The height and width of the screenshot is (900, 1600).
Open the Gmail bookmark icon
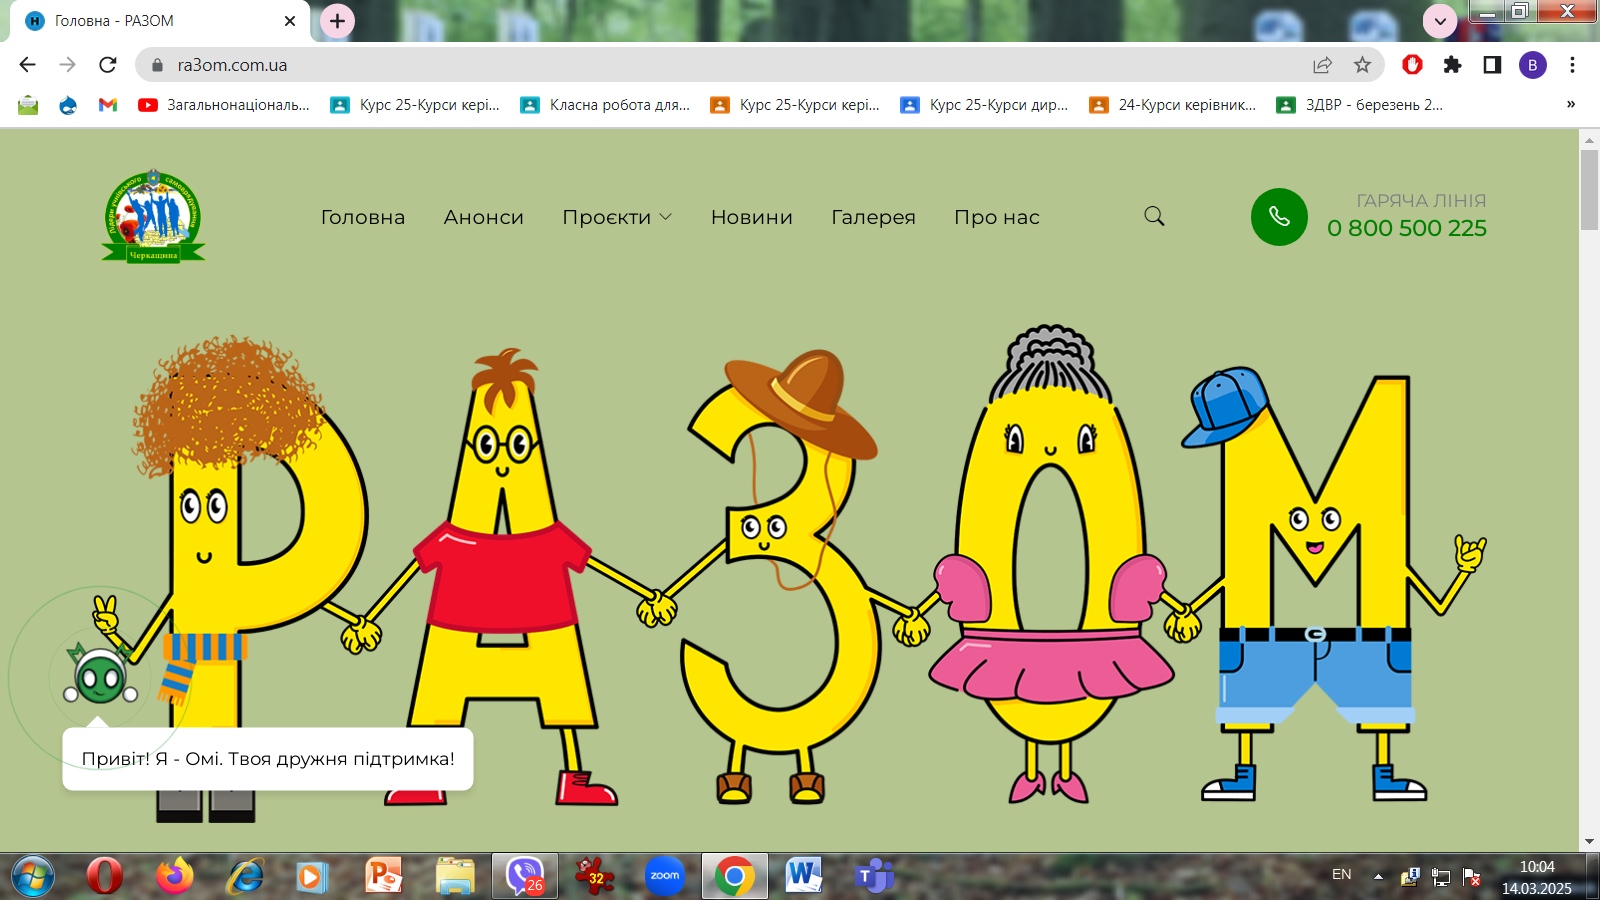coord(108,105)
